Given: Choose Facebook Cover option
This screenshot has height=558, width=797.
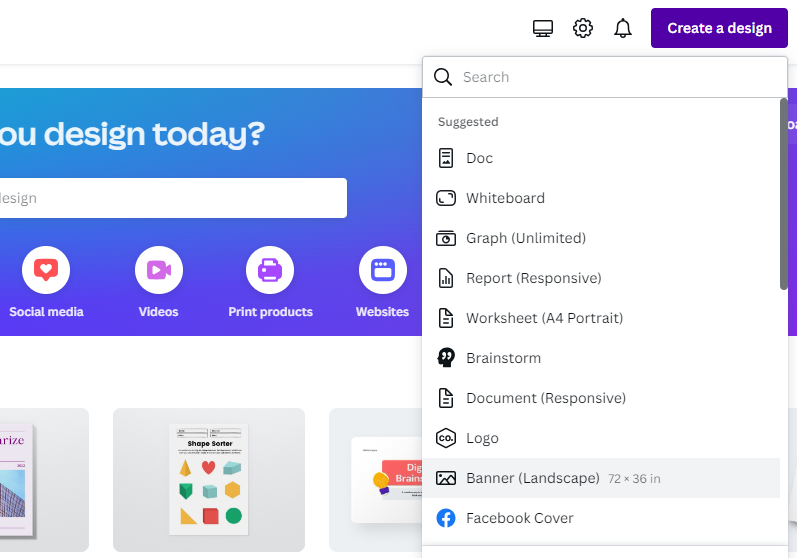Looking at the screenshot, I should point(601,518).
